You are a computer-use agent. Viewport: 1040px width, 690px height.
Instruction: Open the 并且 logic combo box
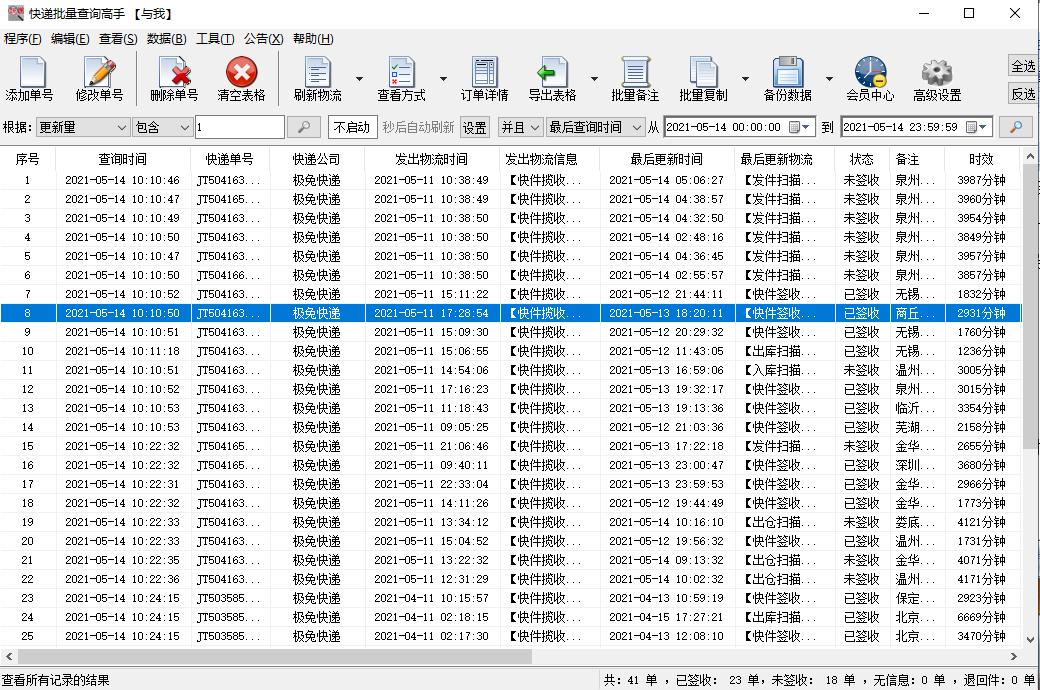(x=520, y=127)
